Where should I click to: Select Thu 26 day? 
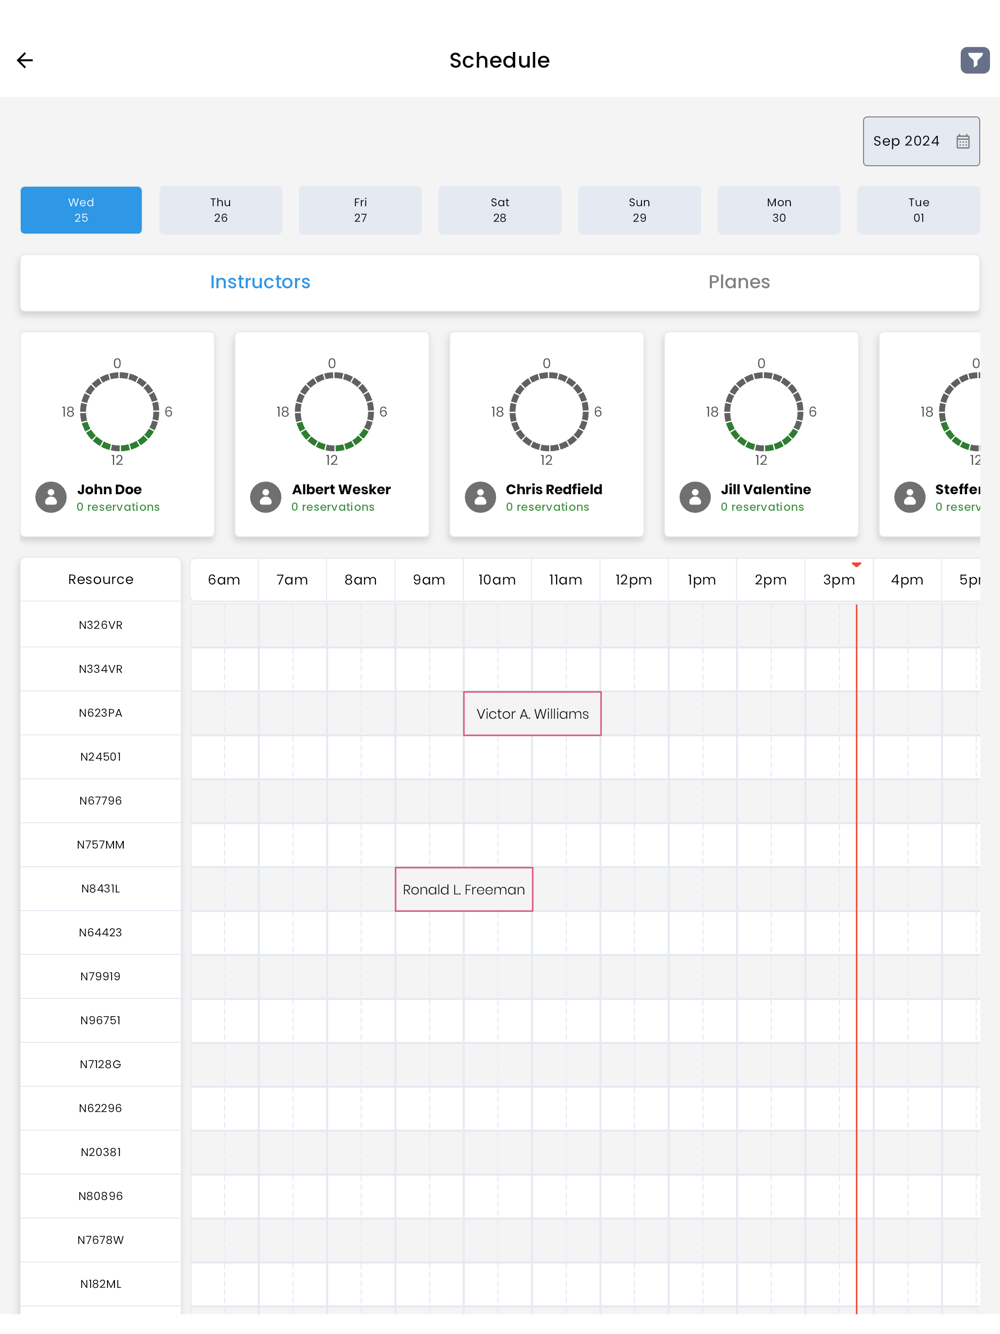(221, 210)
